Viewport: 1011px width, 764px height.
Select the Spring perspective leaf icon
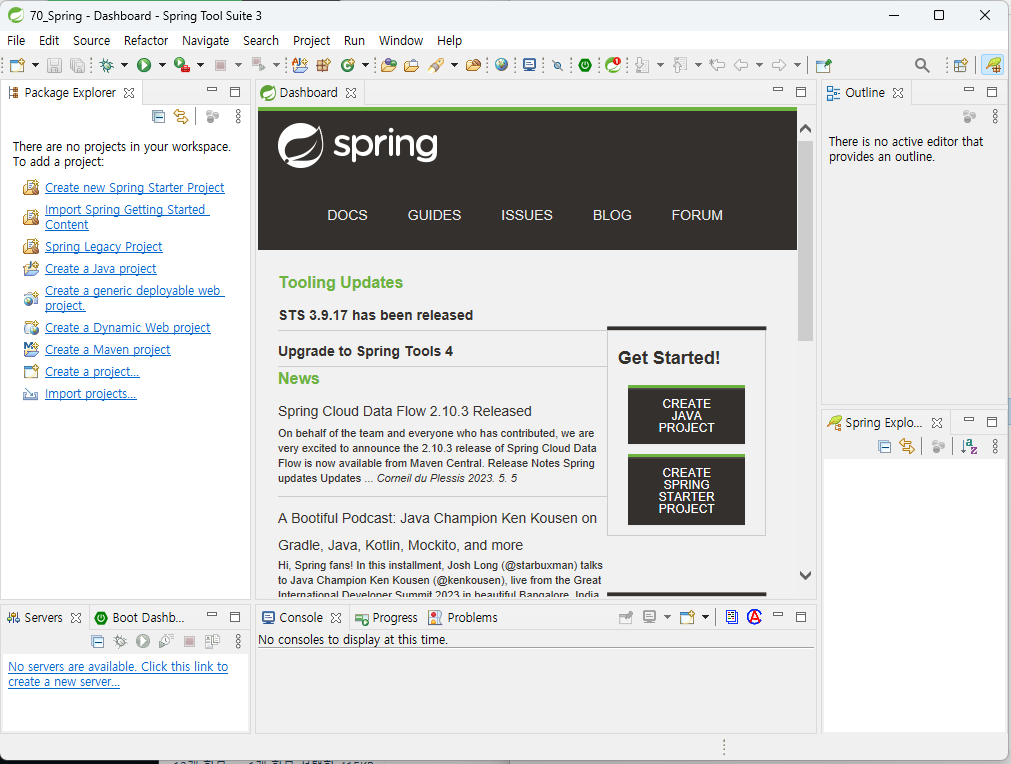click(x=993, y=65)
